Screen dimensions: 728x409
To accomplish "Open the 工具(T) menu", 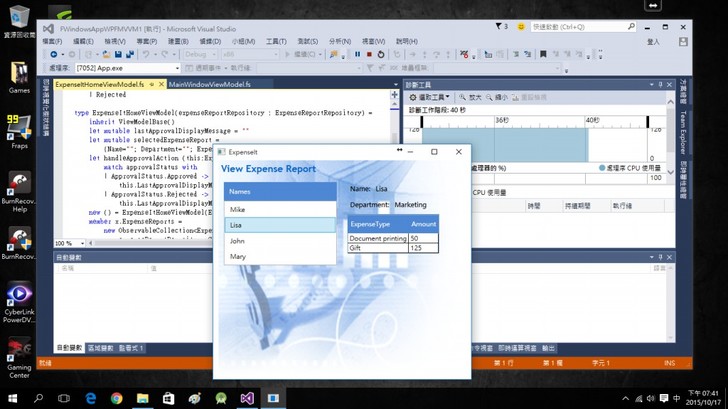I will click(x=276, y=42).
